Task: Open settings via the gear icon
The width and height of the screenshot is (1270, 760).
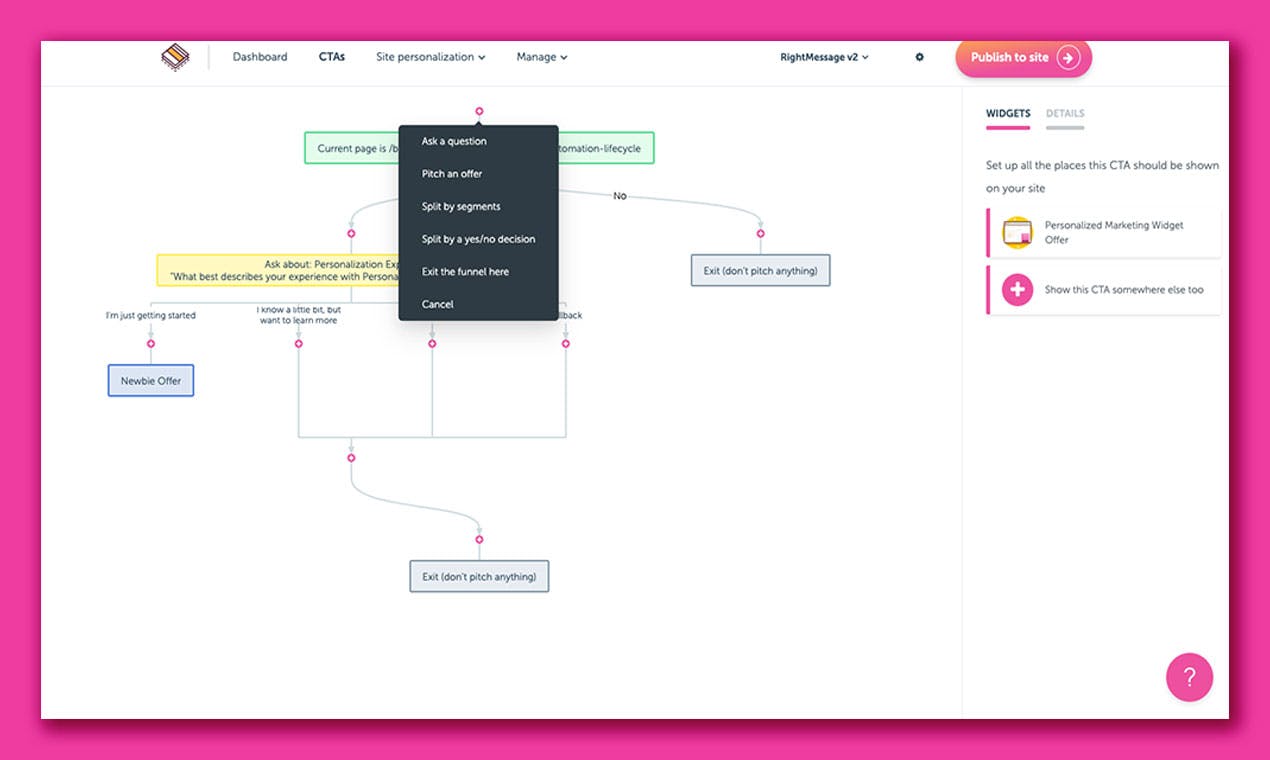Action: click(x=920, y=57)
